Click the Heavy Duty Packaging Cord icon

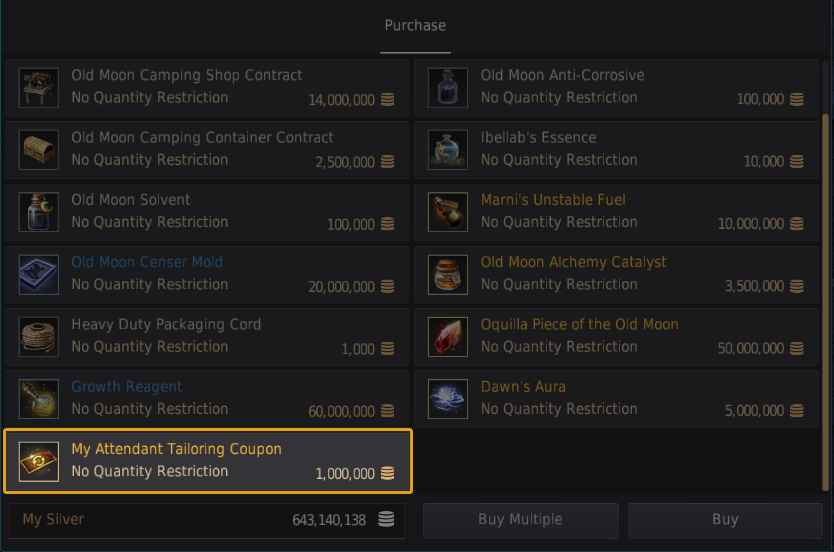click(x=39, y=337)
